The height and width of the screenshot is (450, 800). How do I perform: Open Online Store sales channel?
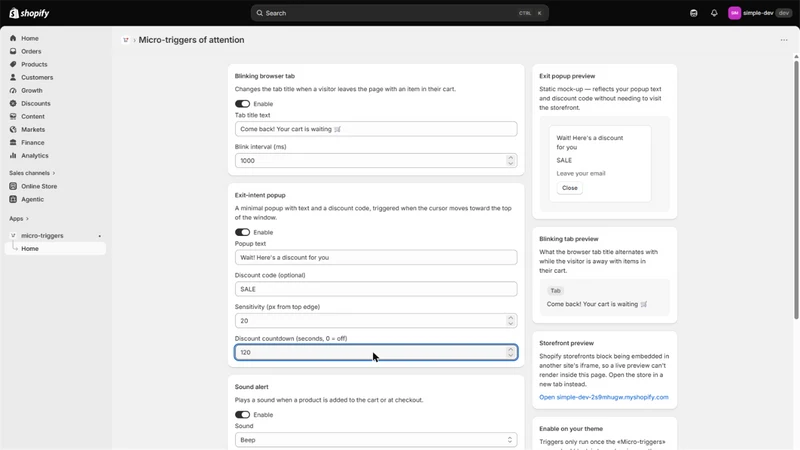(x=39, y=186)
